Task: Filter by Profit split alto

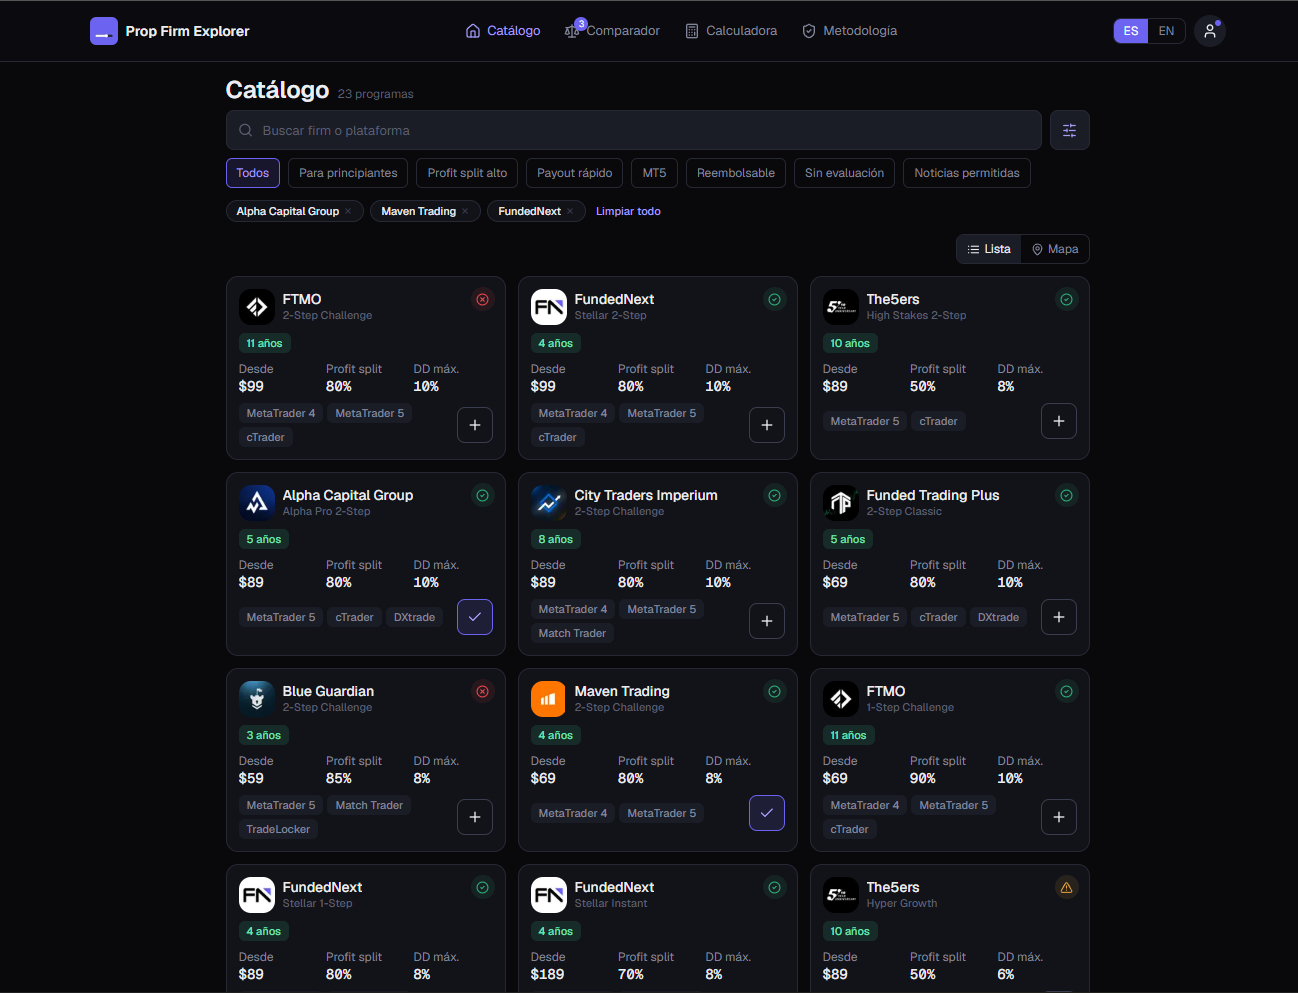Action: pyautogui.click(x=467, y=173)
